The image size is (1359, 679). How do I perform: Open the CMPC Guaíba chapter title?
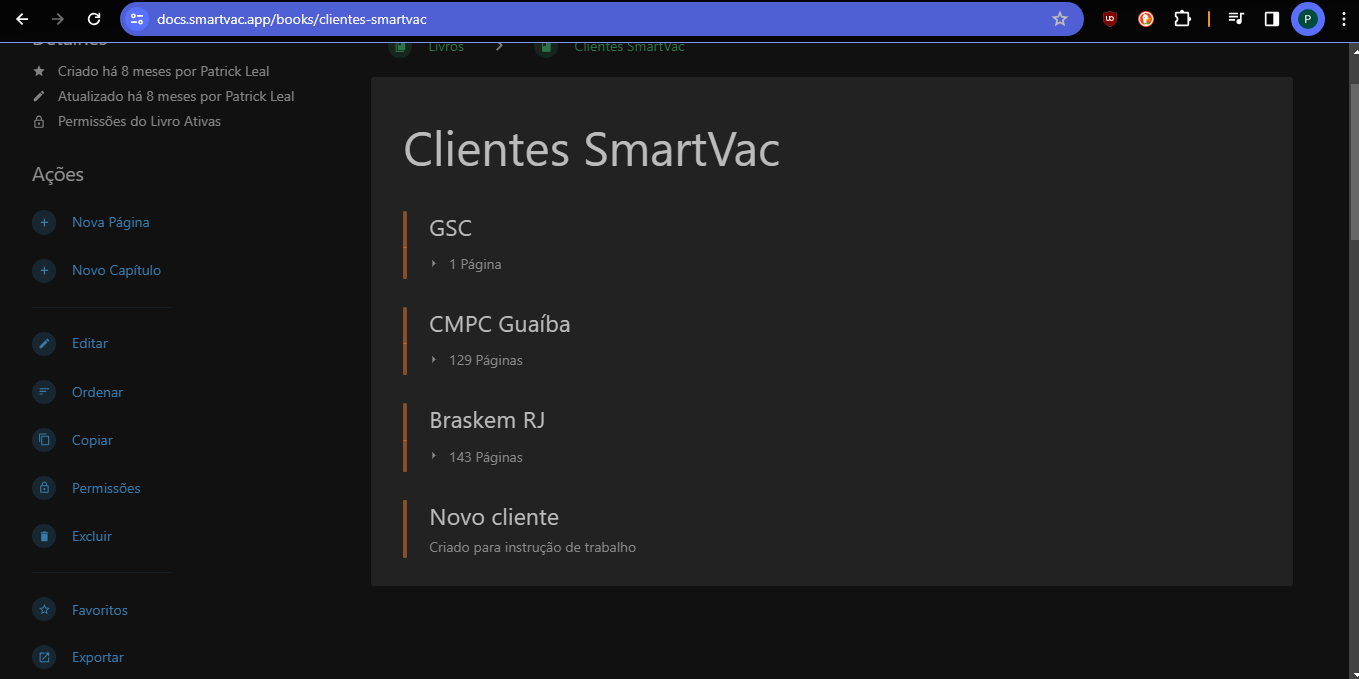pos(500,324)
